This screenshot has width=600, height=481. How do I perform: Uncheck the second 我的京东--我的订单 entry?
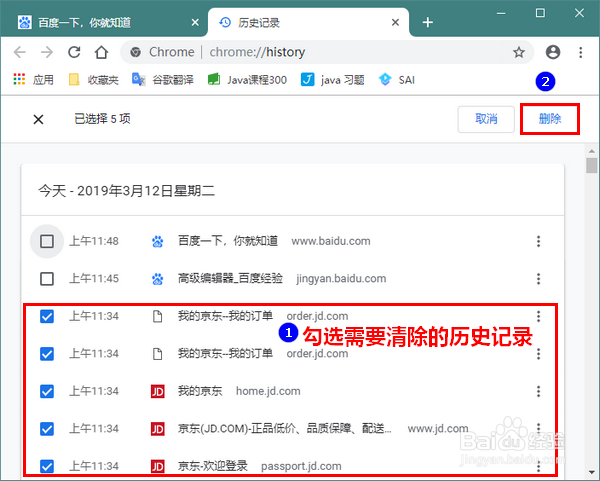click(47, 354)
